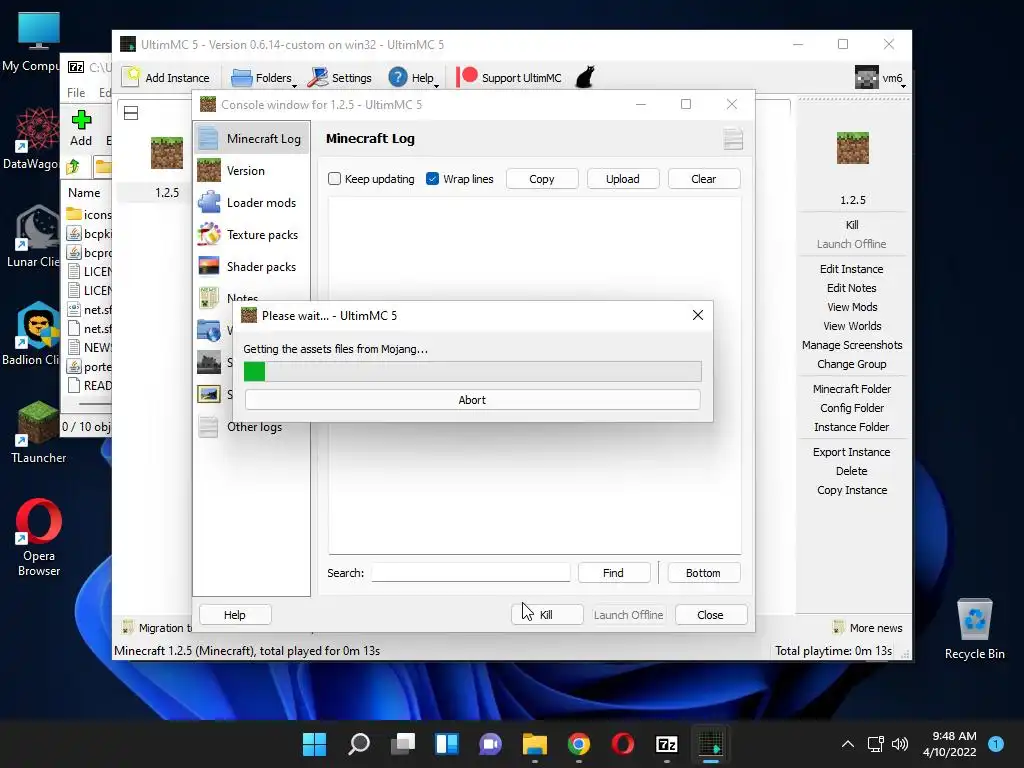Screen dimensions: 1024x768
Task: Click View Worlds
Action: tap(852, 326)
